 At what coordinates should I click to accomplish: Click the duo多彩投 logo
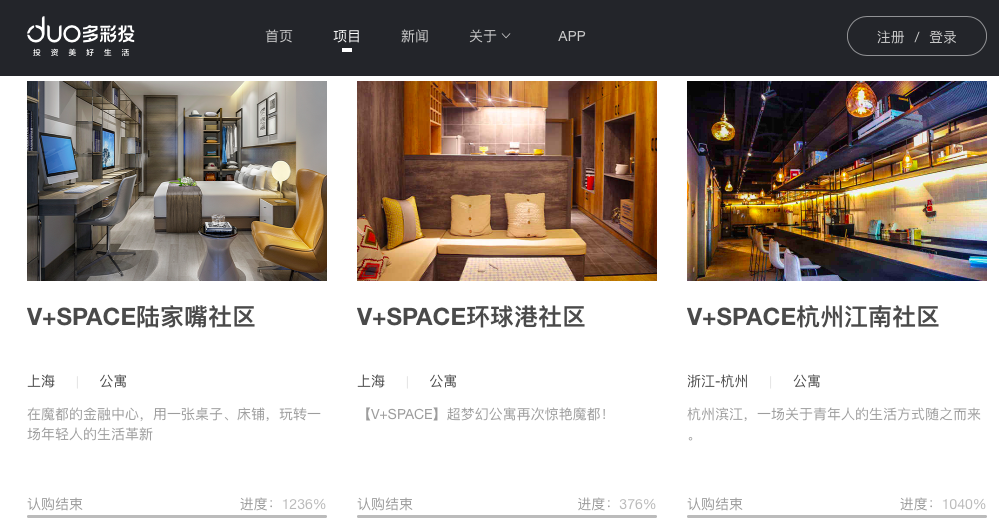point(81,37)
